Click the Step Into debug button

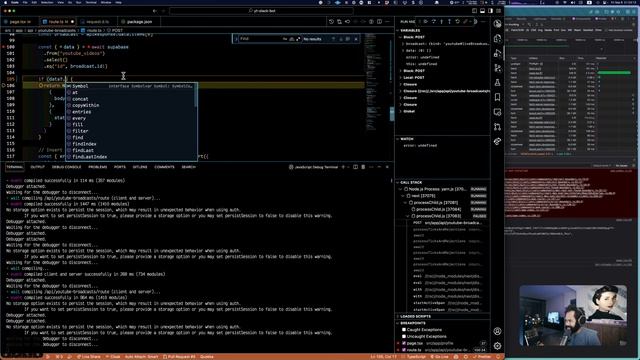click(x=441, y=22)
